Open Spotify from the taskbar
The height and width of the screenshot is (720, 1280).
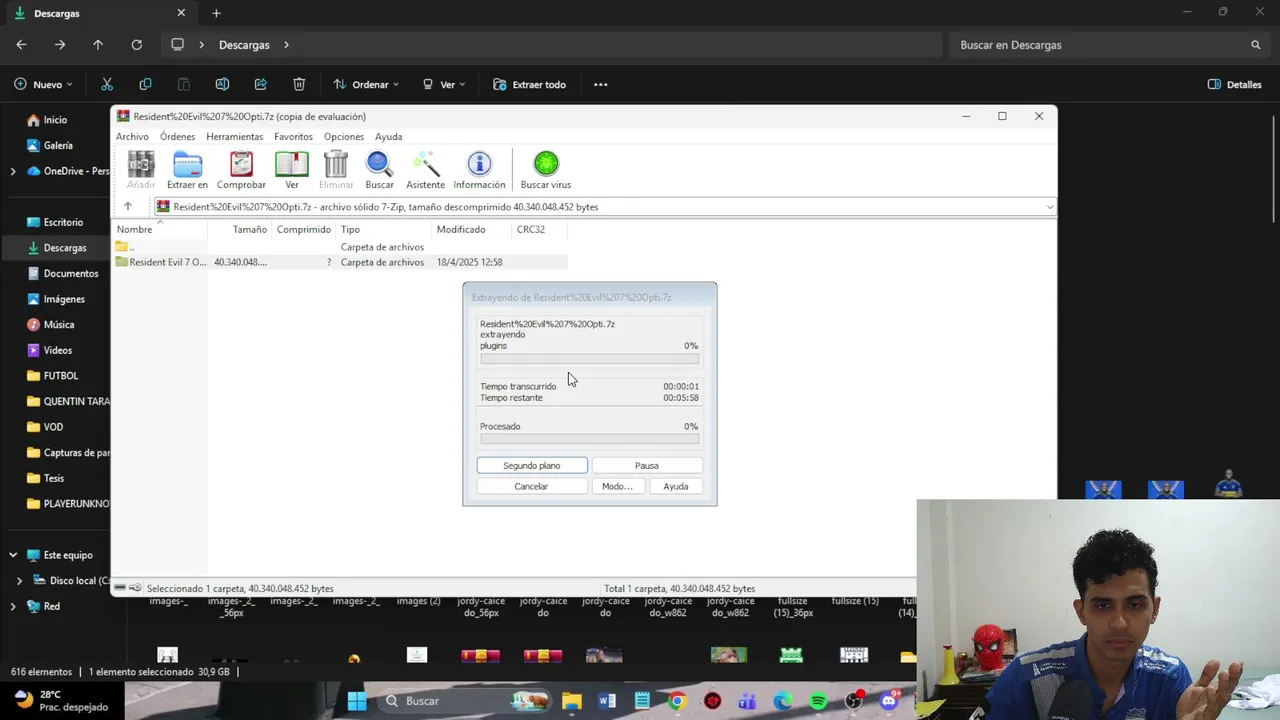[x=818, y=701]
